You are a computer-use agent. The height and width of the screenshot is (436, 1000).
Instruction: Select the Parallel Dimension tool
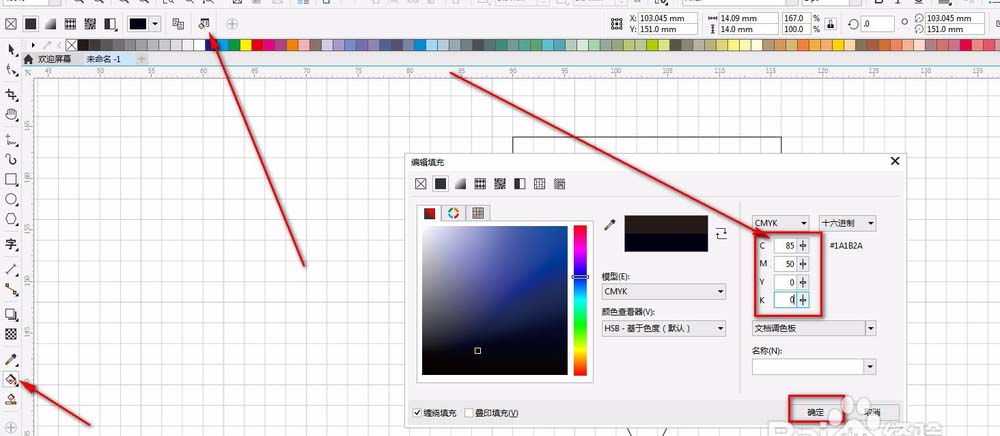11,270
